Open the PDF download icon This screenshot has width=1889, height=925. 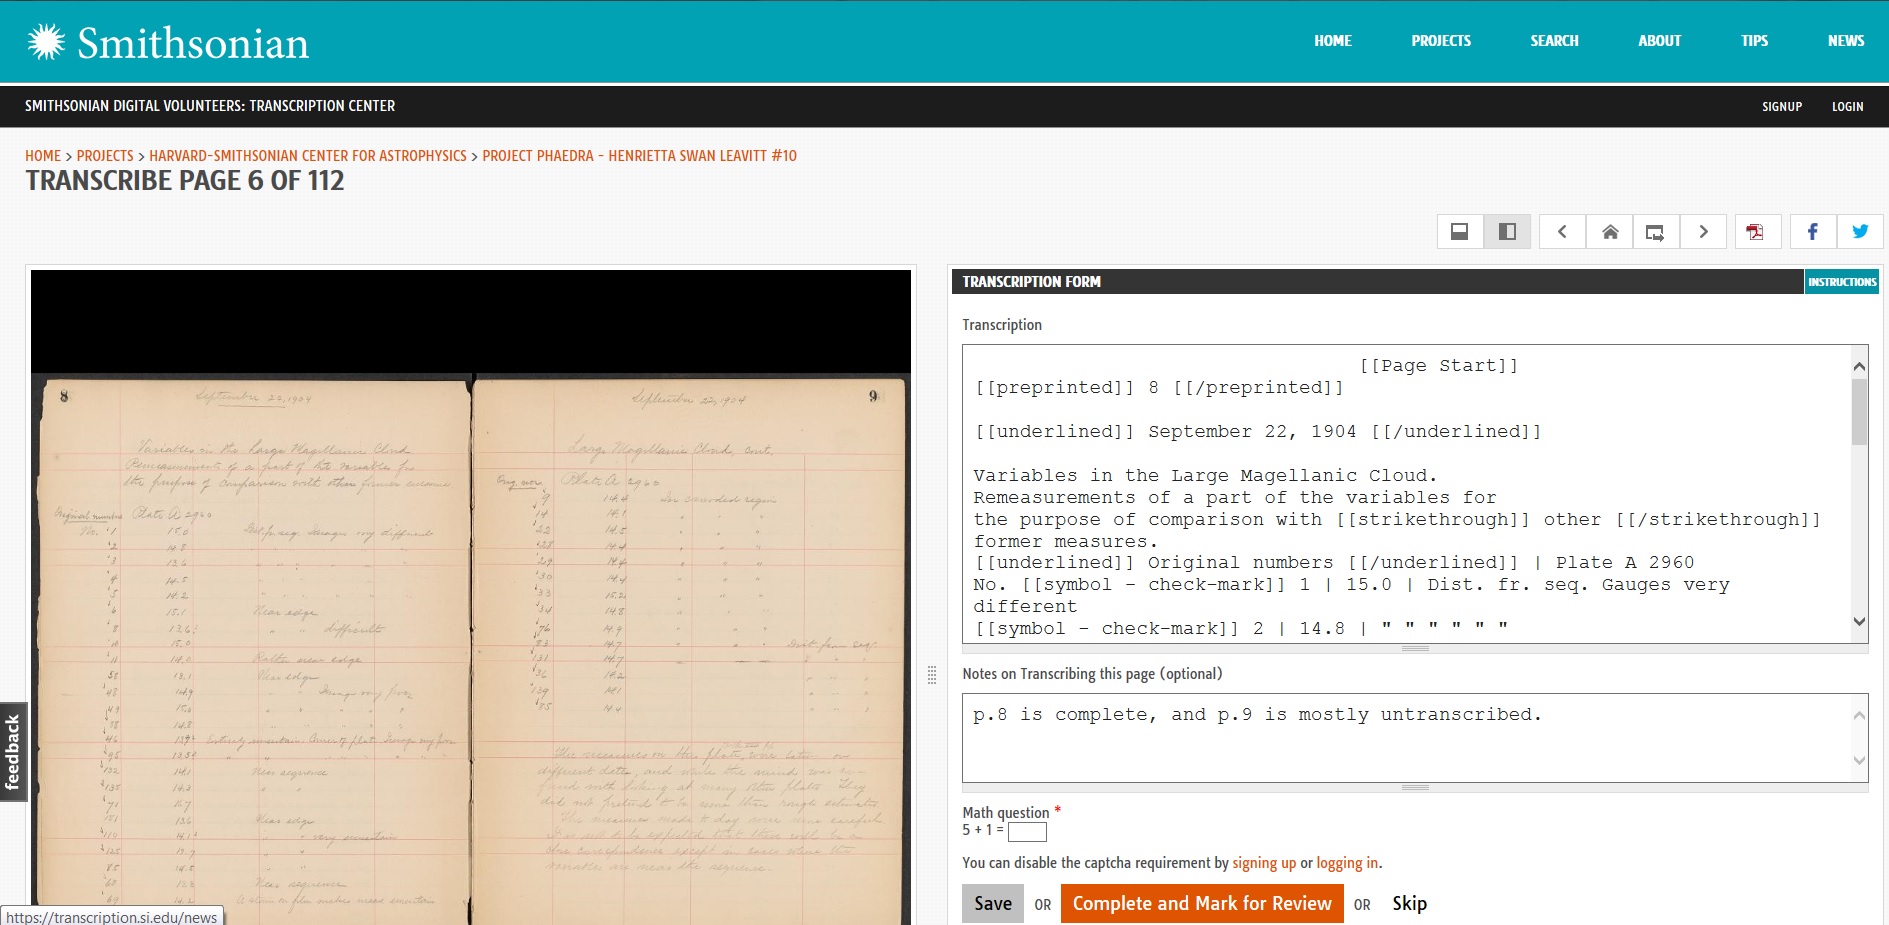pos(1756,232)
